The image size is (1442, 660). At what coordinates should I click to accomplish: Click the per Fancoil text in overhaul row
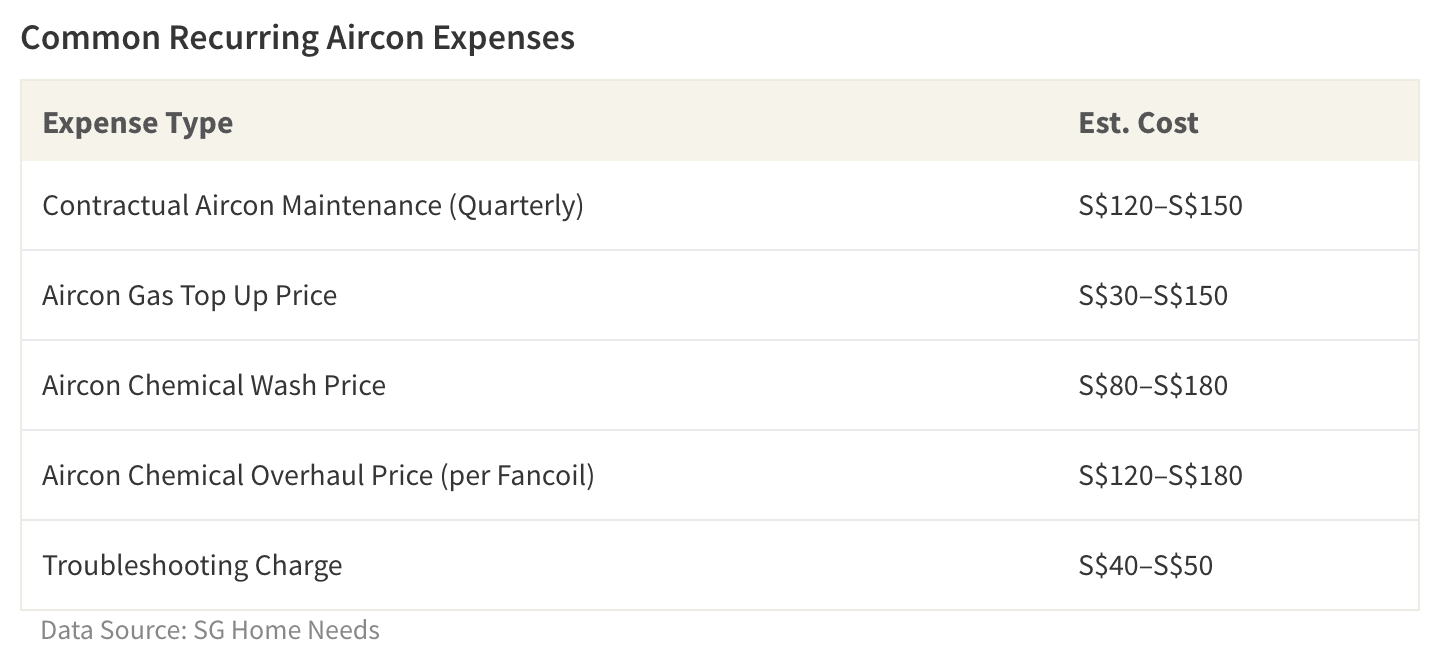tap(518, 475)
